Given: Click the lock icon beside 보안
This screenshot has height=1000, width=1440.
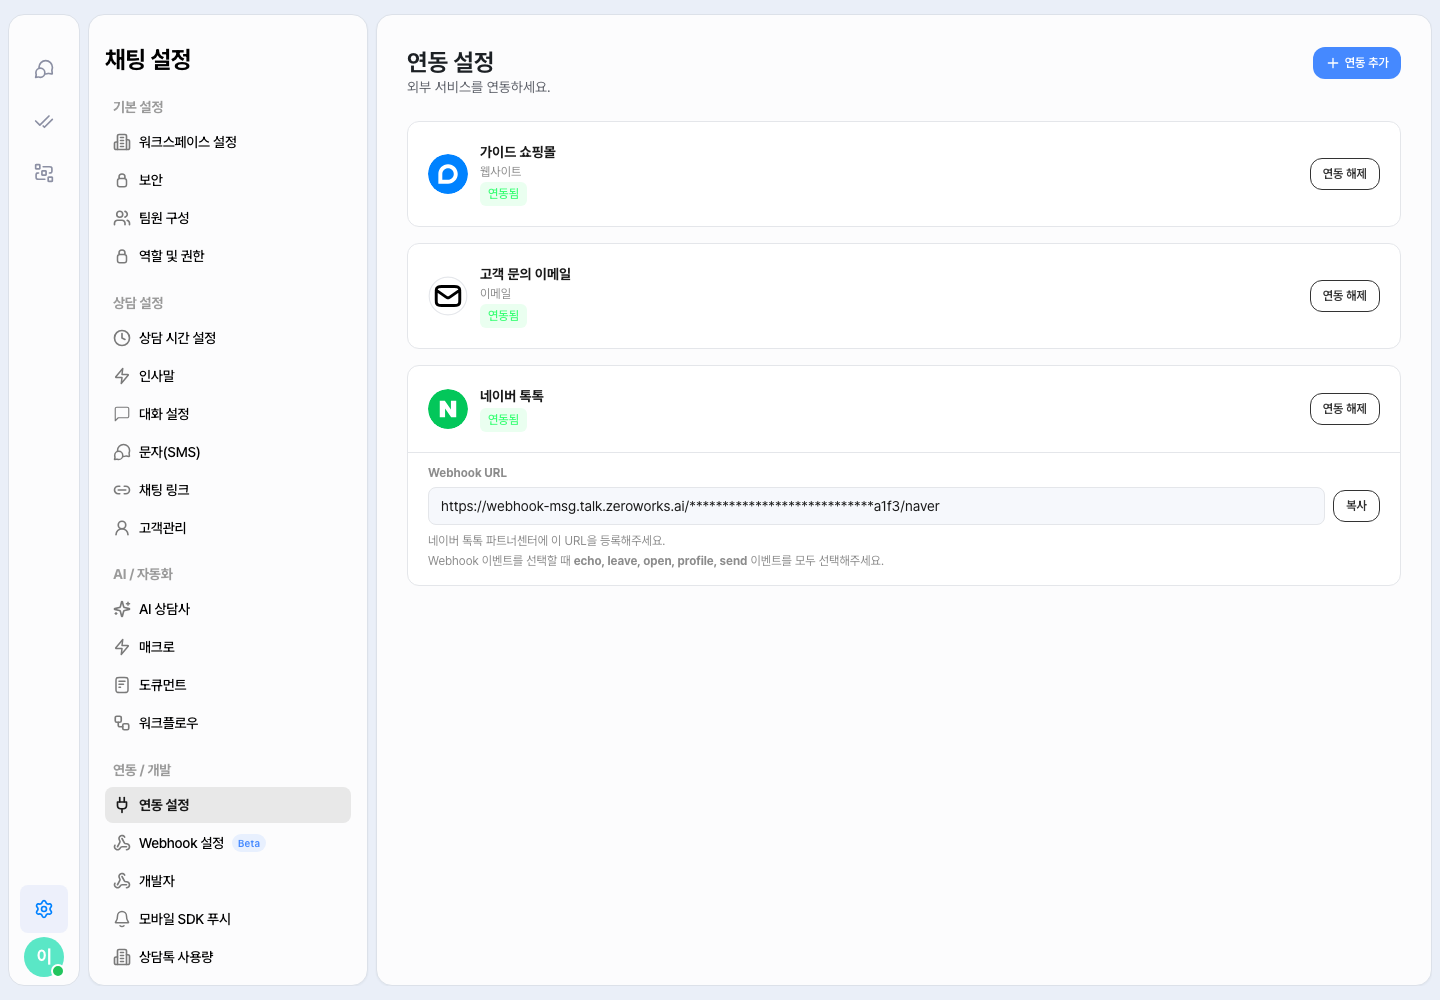Looking at the screenshot, I should pos(122,180).
